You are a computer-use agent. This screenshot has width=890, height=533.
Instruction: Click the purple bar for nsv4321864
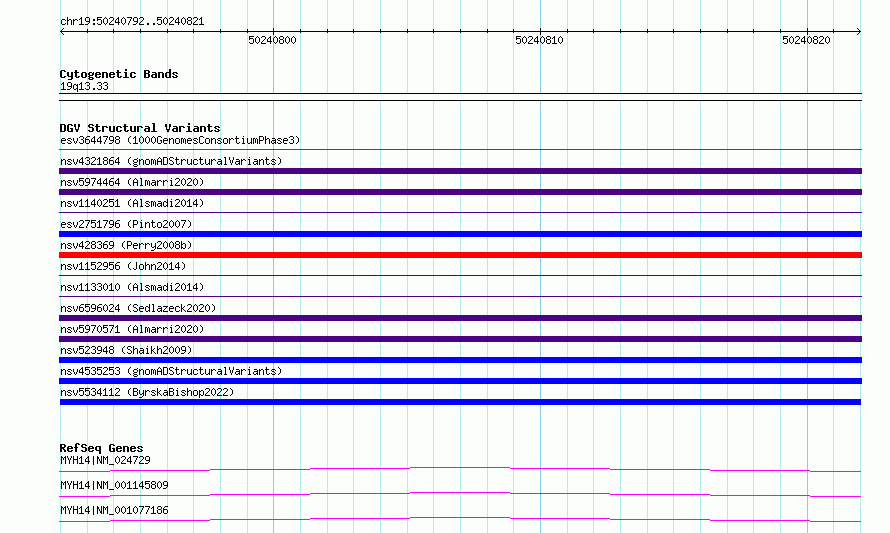coord(460,171)
